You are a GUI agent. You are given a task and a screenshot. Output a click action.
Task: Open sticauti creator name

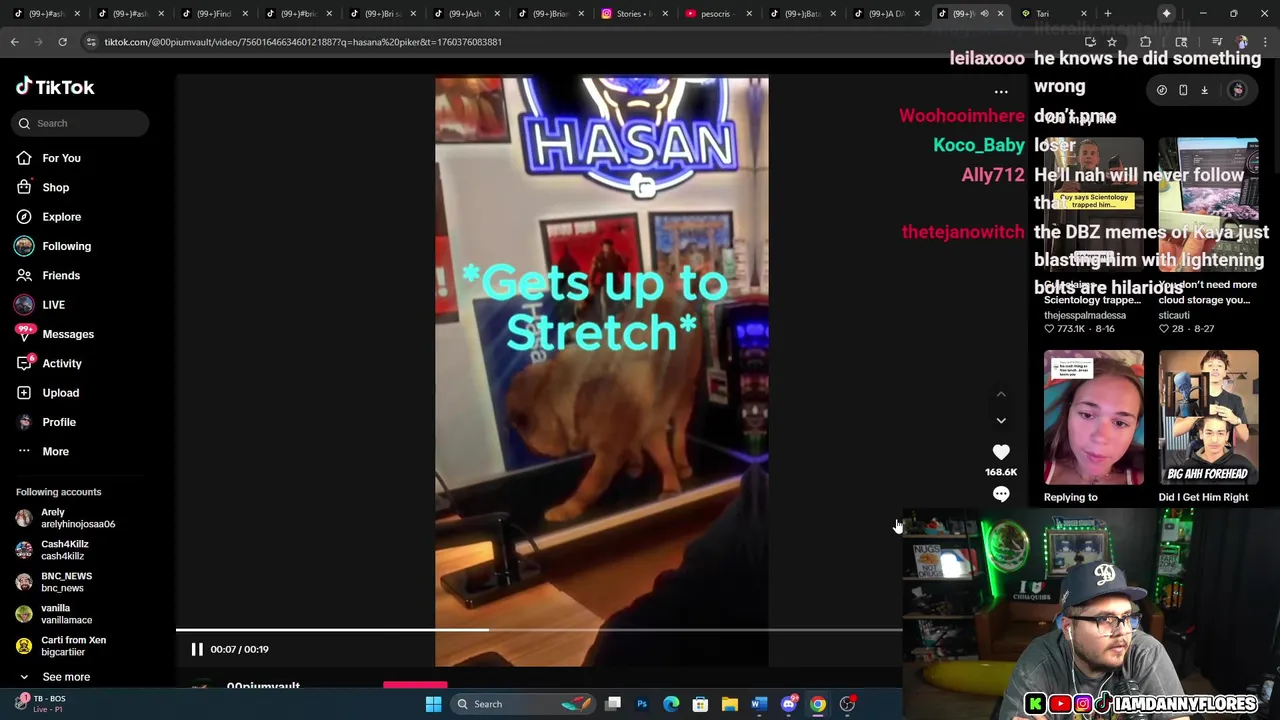[1174, 315]
